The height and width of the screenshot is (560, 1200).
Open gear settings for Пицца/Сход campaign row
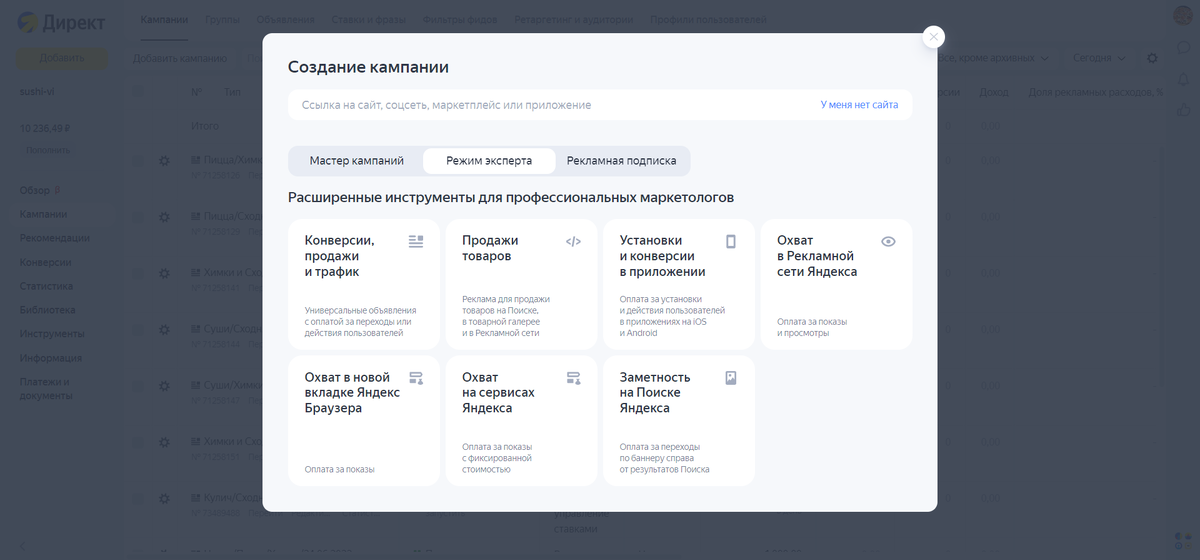click(165, 216)
